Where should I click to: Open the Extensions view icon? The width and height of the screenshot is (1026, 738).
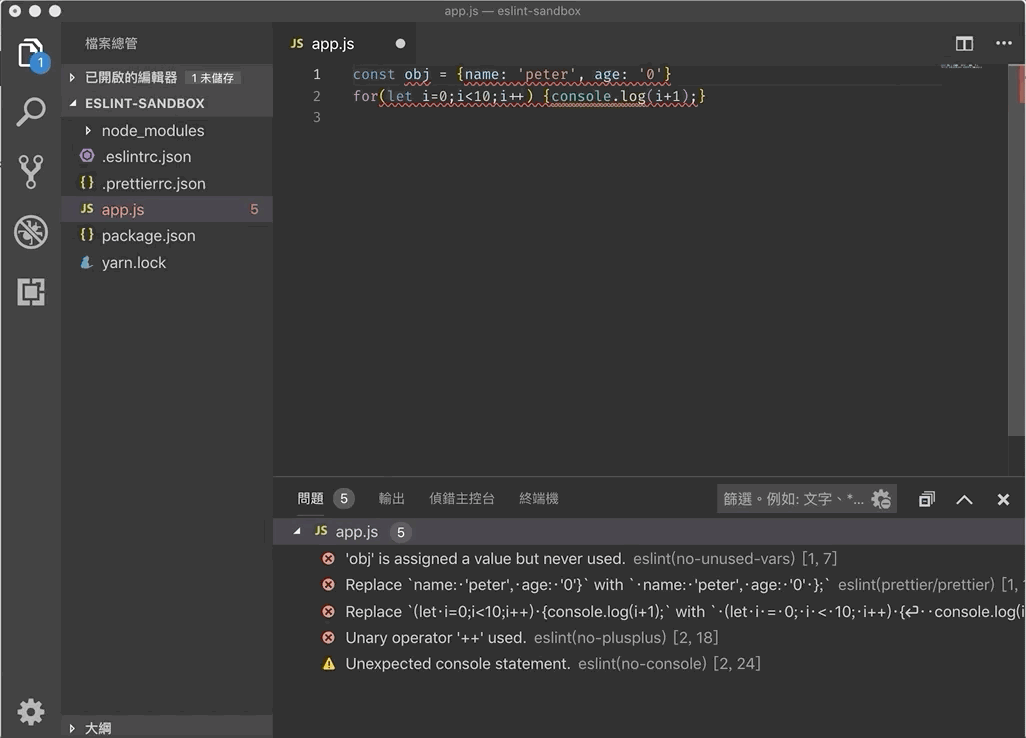tap(30, 292)
